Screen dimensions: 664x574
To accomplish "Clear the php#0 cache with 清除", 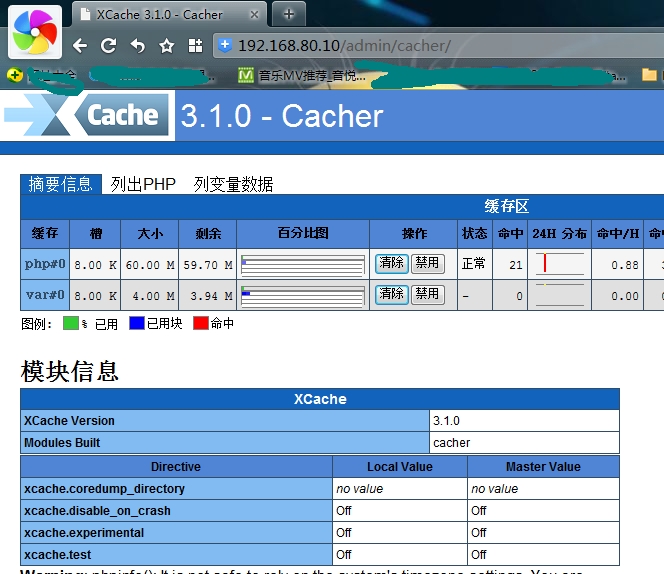I will (x=391, y=263).
